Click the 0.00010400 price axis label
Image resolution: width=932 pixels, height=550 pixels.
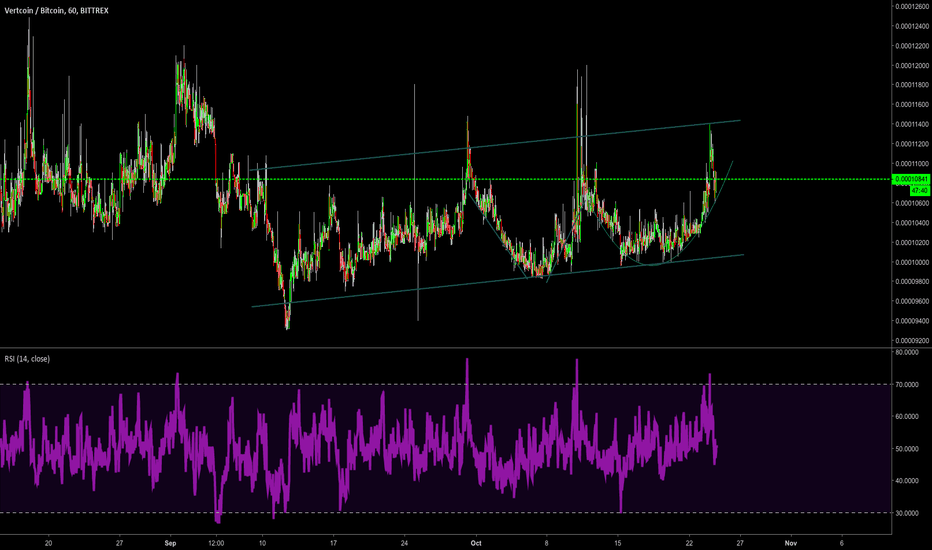point(912,223)
